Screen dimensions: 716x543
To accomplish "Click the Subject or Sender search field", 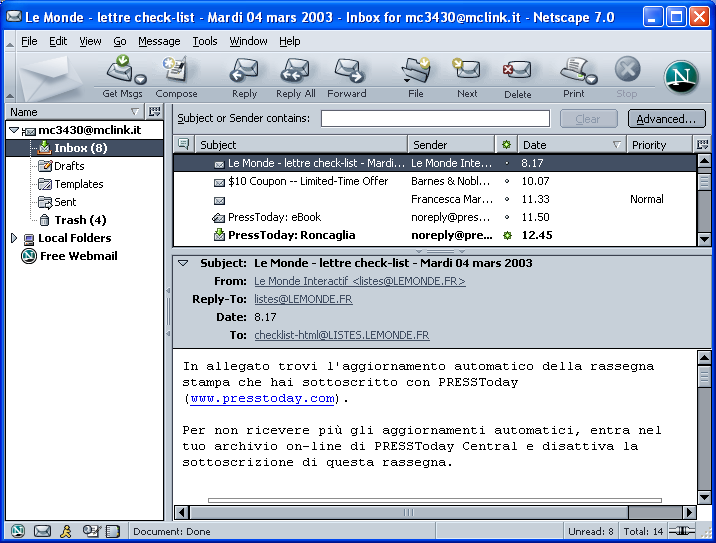I will 435,119.
